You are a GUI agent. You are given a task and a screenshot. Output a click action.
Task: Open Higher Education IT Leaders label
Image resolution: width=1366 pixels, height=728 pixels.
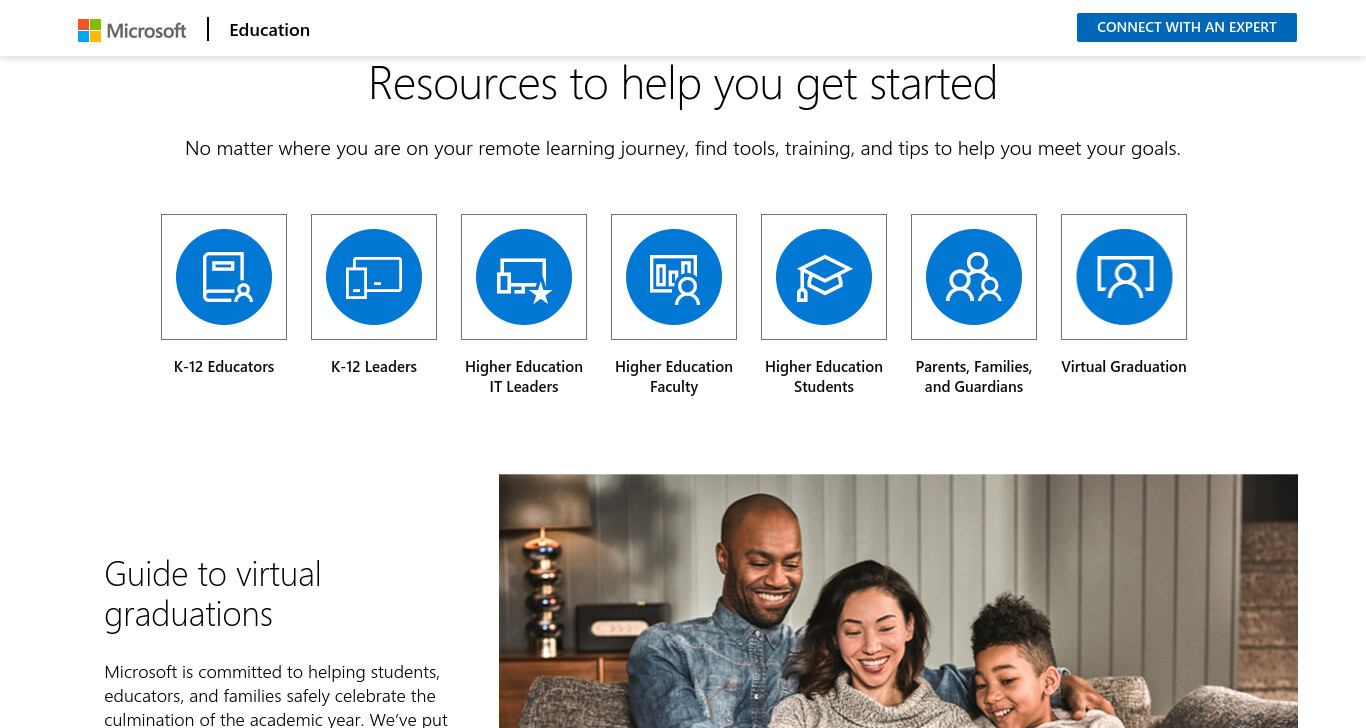click(x=524, y=377)
